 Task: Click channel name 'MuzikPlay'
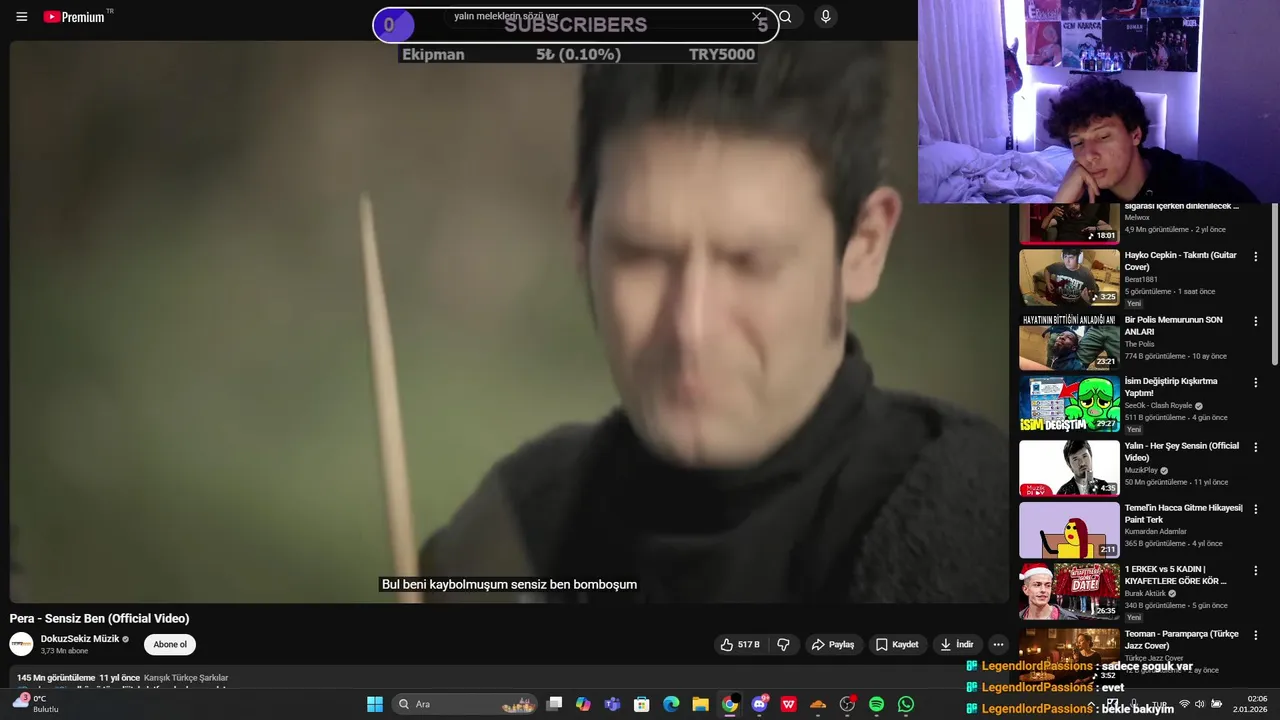coord(1140,470)
